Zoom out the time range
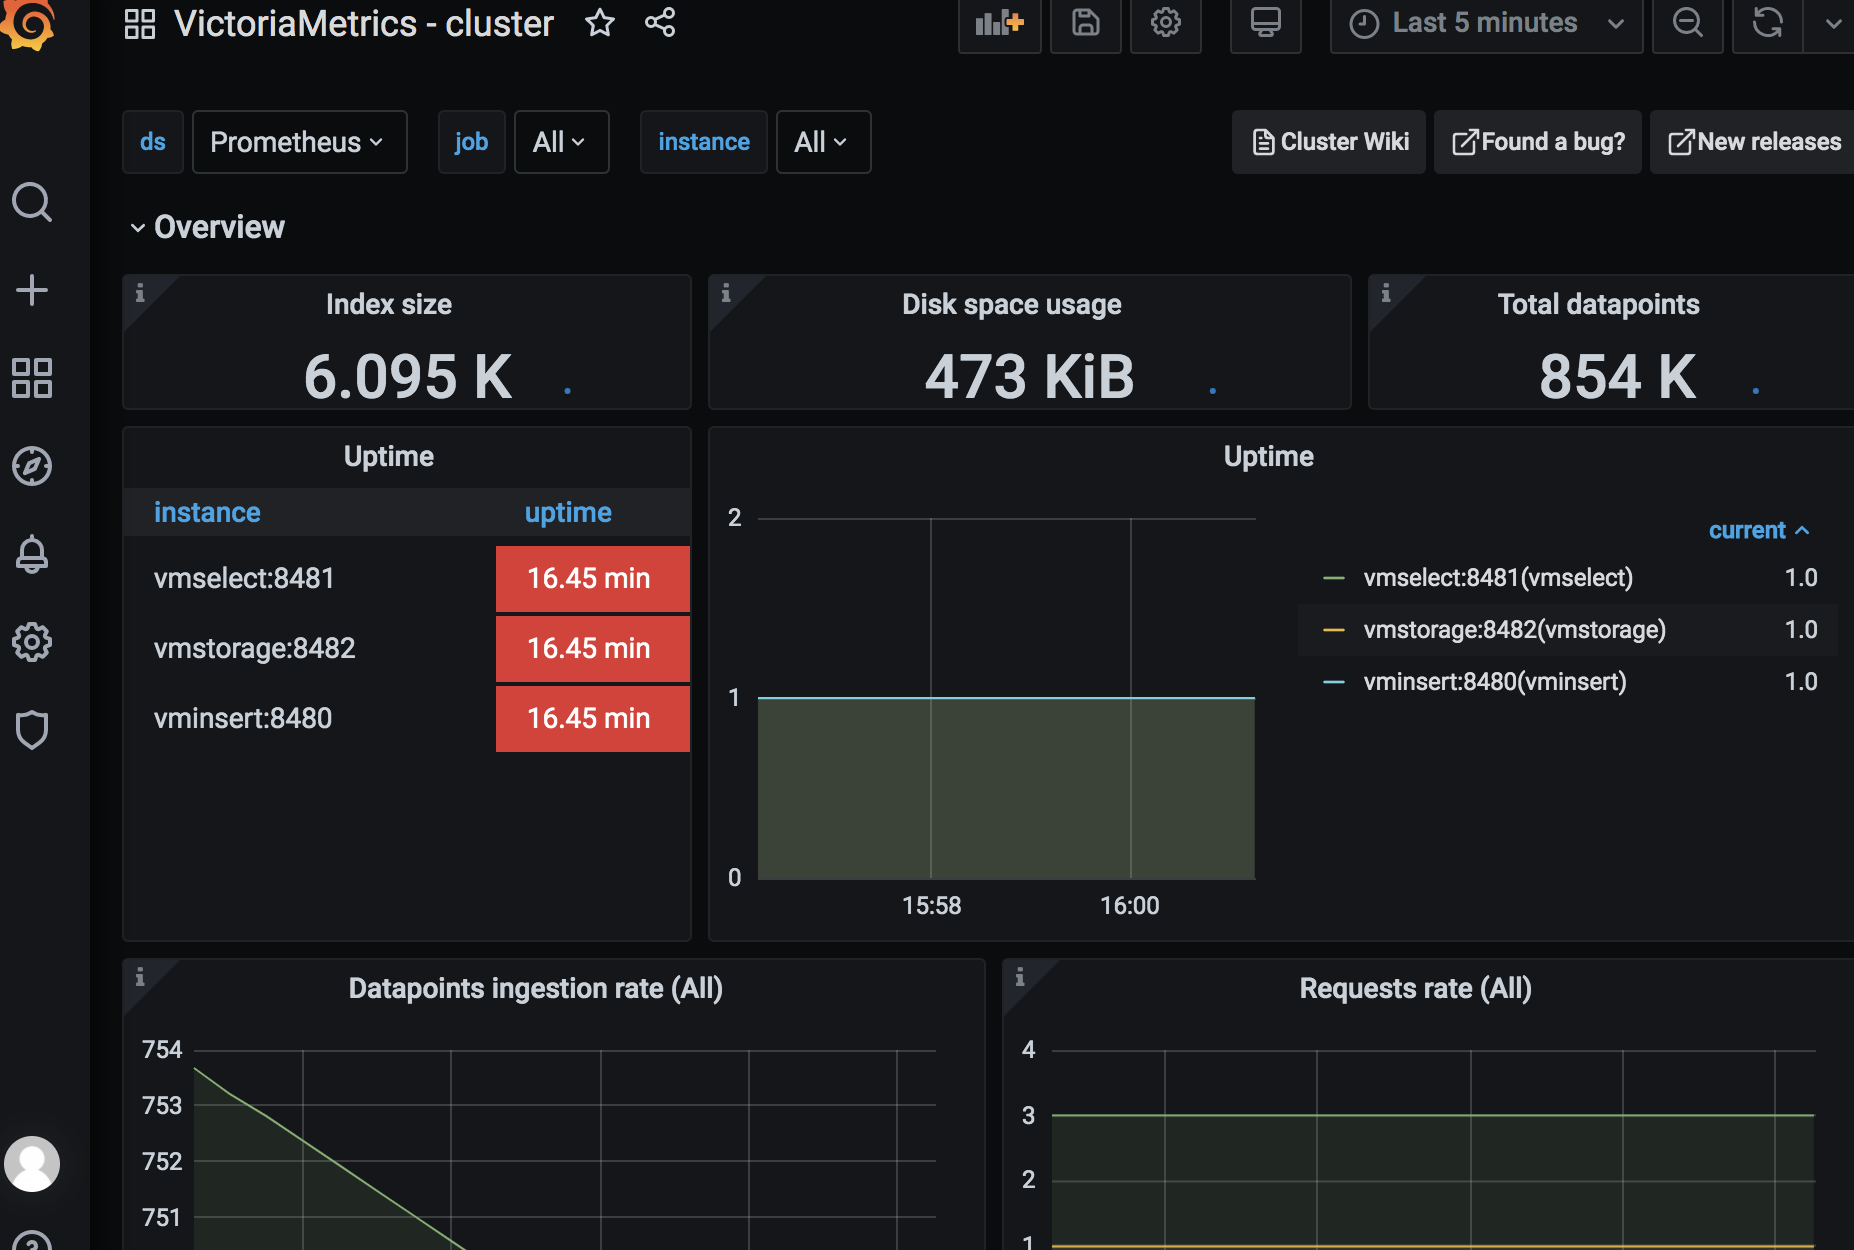 click(x=1688, y=23)
